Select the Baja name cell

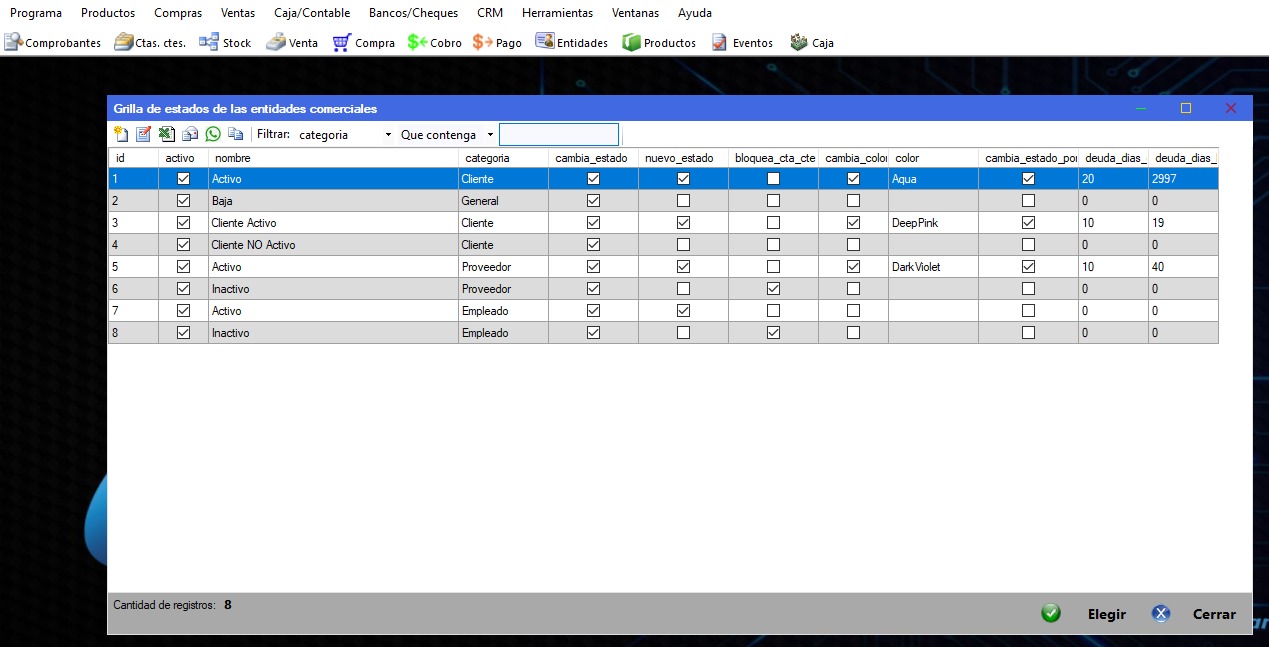coord(333,201)
